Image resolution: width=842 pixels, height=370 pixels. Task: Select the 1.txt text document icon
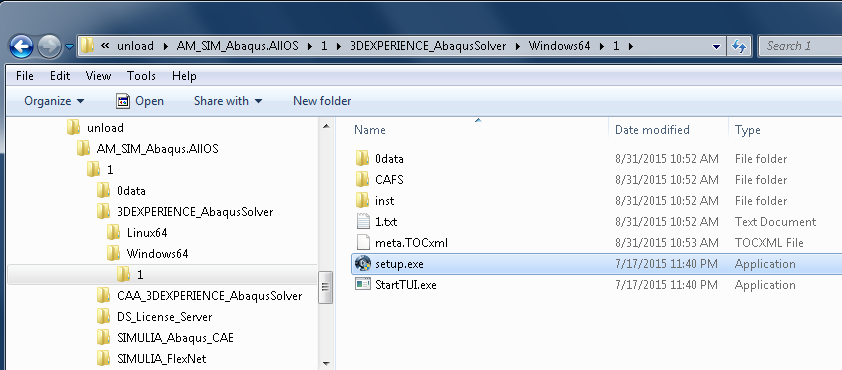[364, 222]
